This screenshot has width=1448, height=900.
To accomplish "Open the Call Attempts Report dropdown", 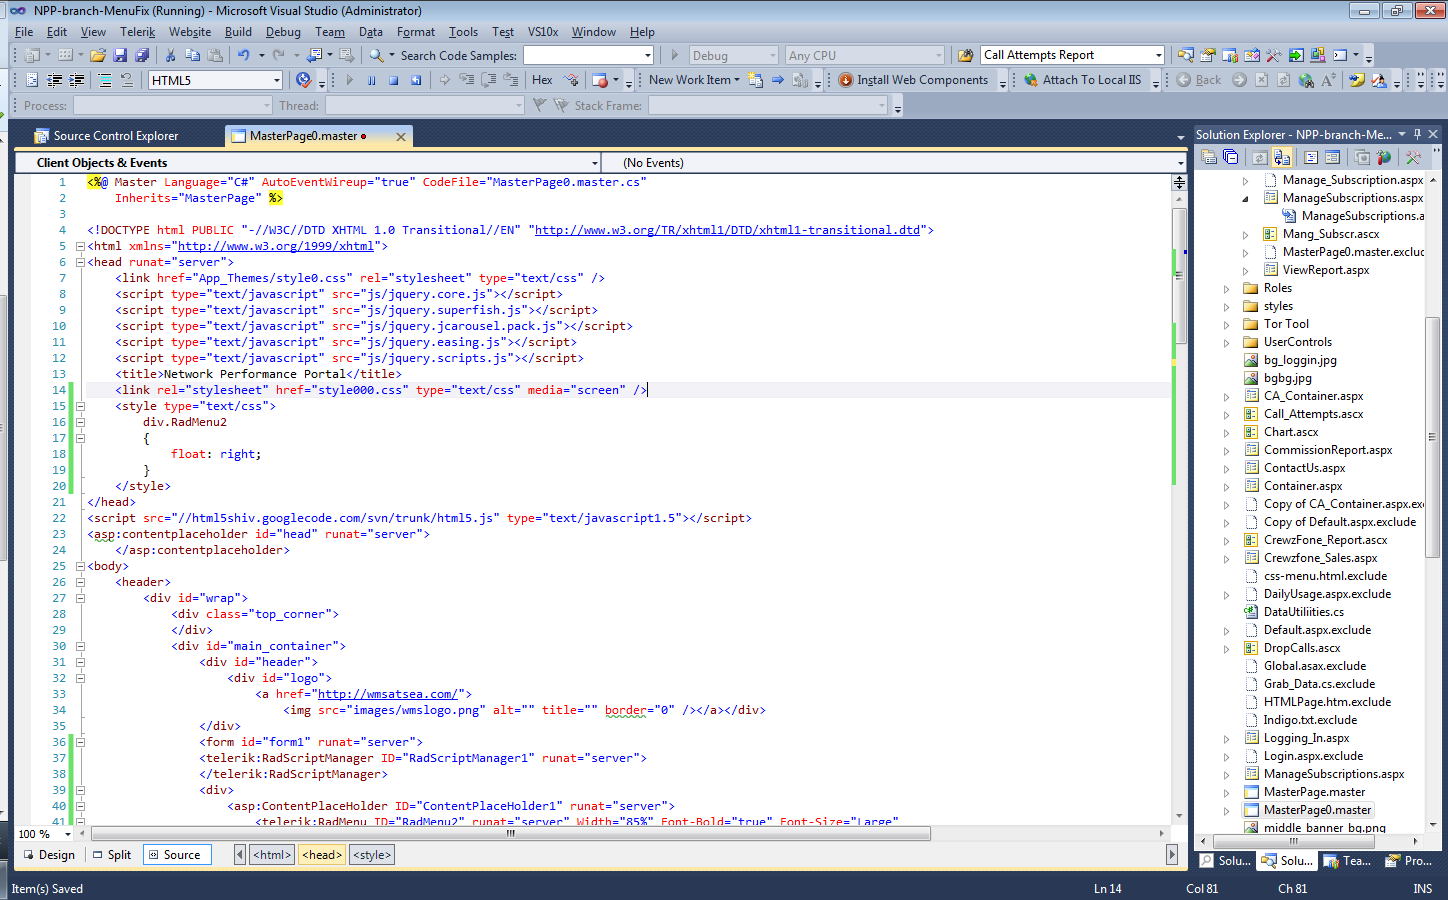I will pyautogui.click(x=1158, y=56).
